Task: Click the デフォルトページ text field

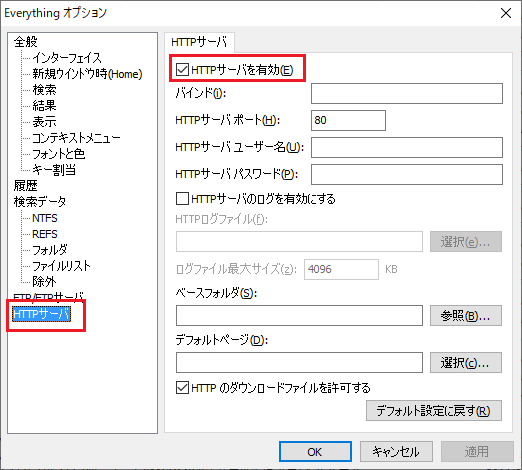Action: tap(299, 362)
